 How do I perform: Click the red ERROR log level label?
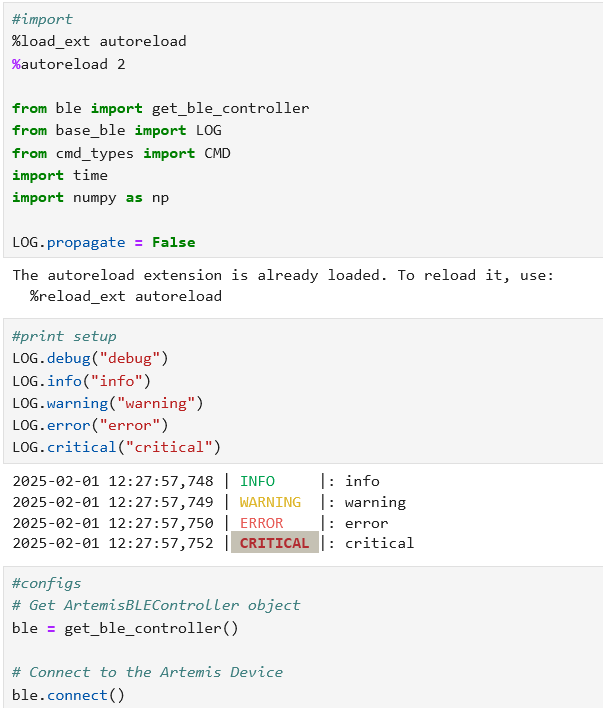(x=261, y=523)
